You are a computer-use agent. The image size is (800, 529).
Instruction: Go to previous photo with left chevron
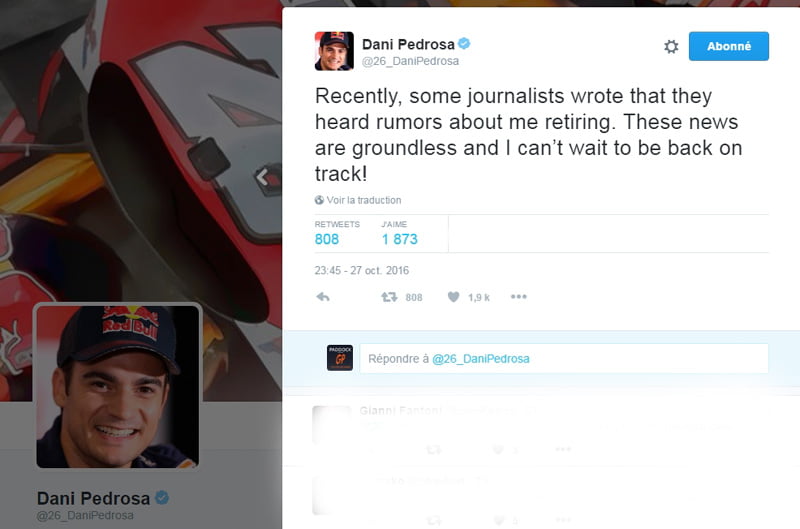[263, 177]
